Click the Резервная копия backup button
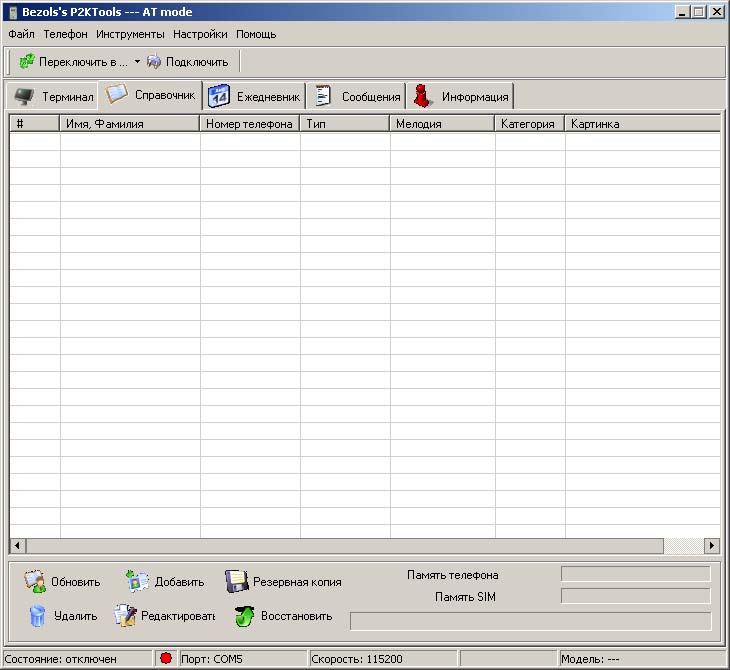The width and height of the screenshot is (730, 670). tap(284, 582)
